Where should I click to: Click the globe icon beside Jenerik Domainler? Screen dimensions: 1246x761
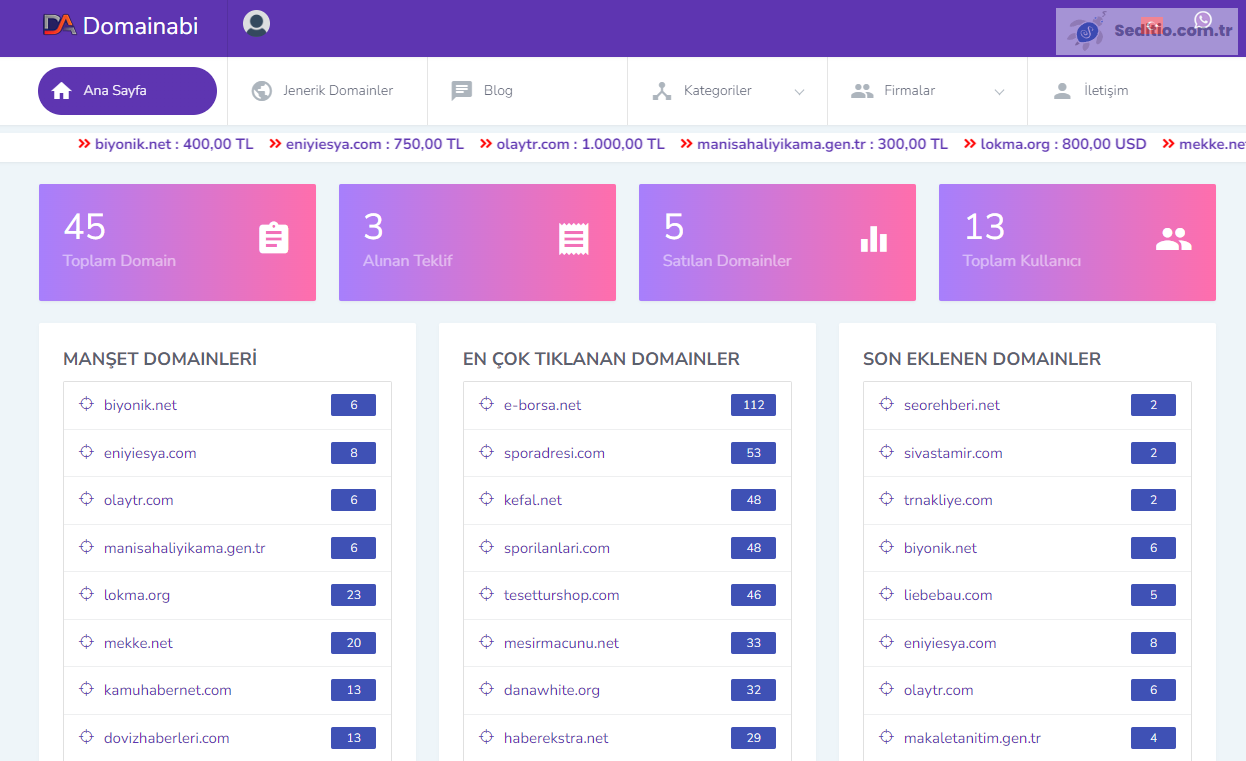coord(260,90)
